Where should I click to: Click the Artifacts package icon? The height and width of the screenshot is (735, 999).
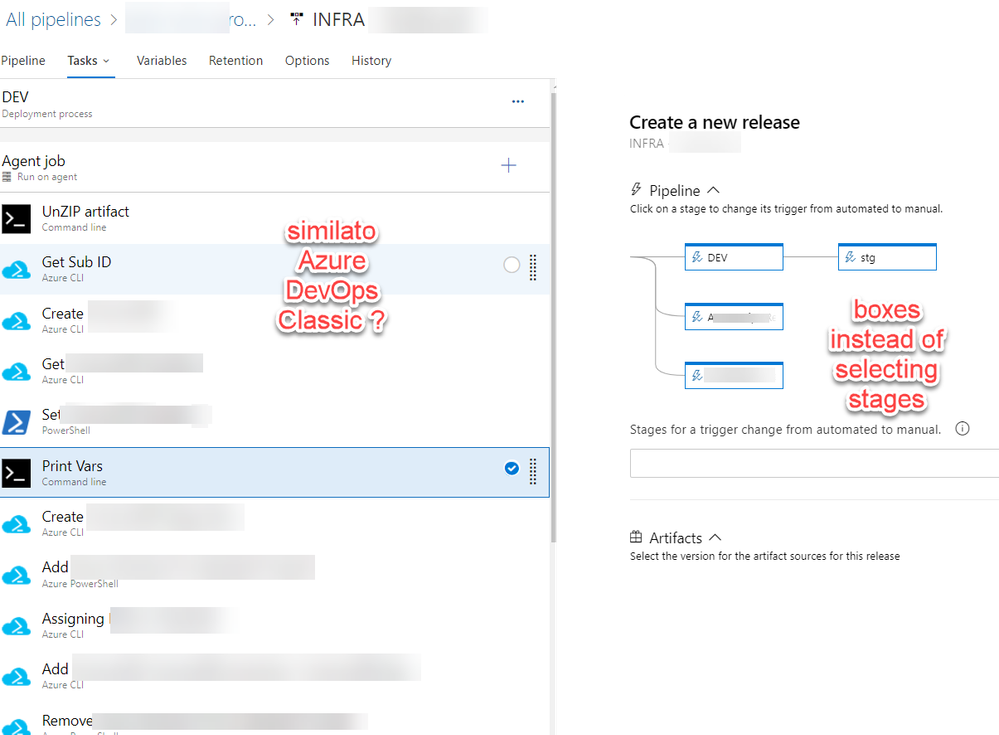point(636,536)
